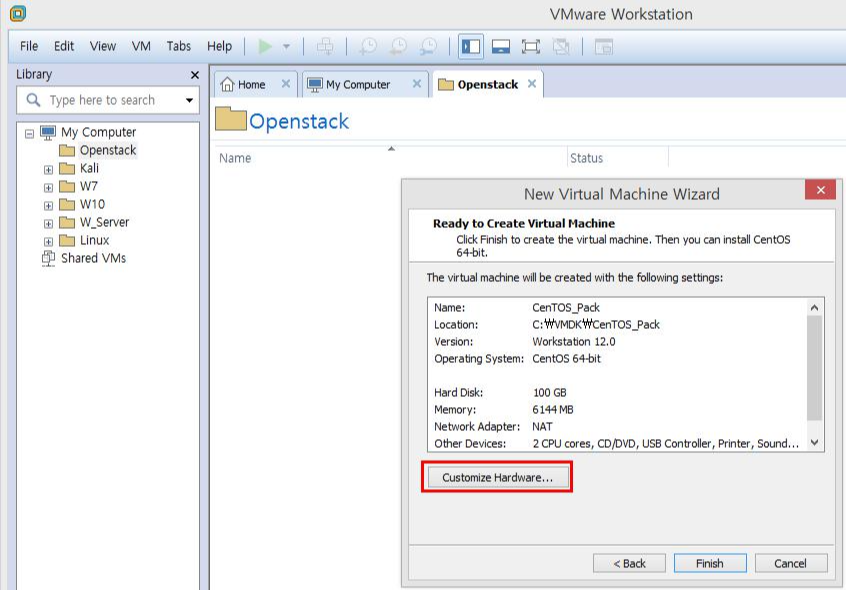Click the settings list scrollbar thumb
Image resolution: width=846 pixels, height=590 pixels.
(815, 368)
